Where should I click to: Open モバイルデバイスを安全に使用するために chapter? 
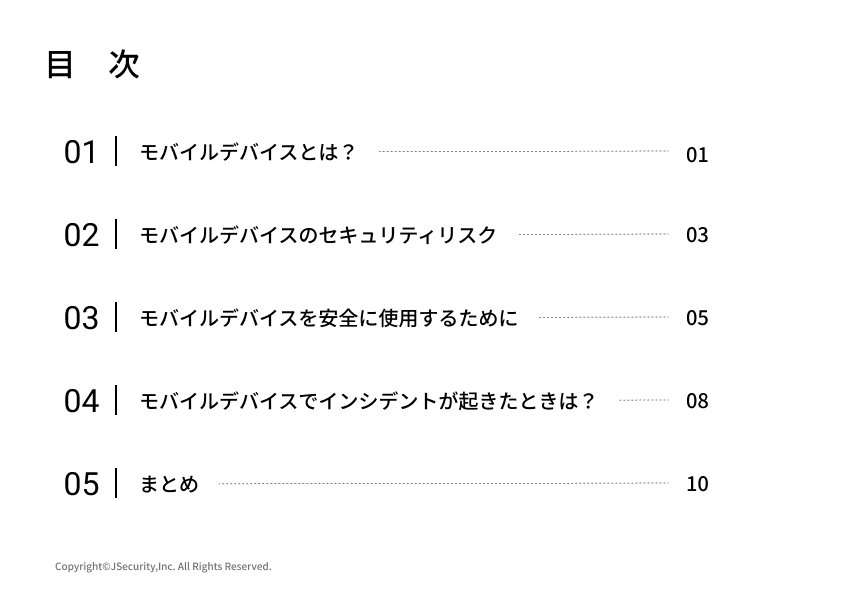328,318
